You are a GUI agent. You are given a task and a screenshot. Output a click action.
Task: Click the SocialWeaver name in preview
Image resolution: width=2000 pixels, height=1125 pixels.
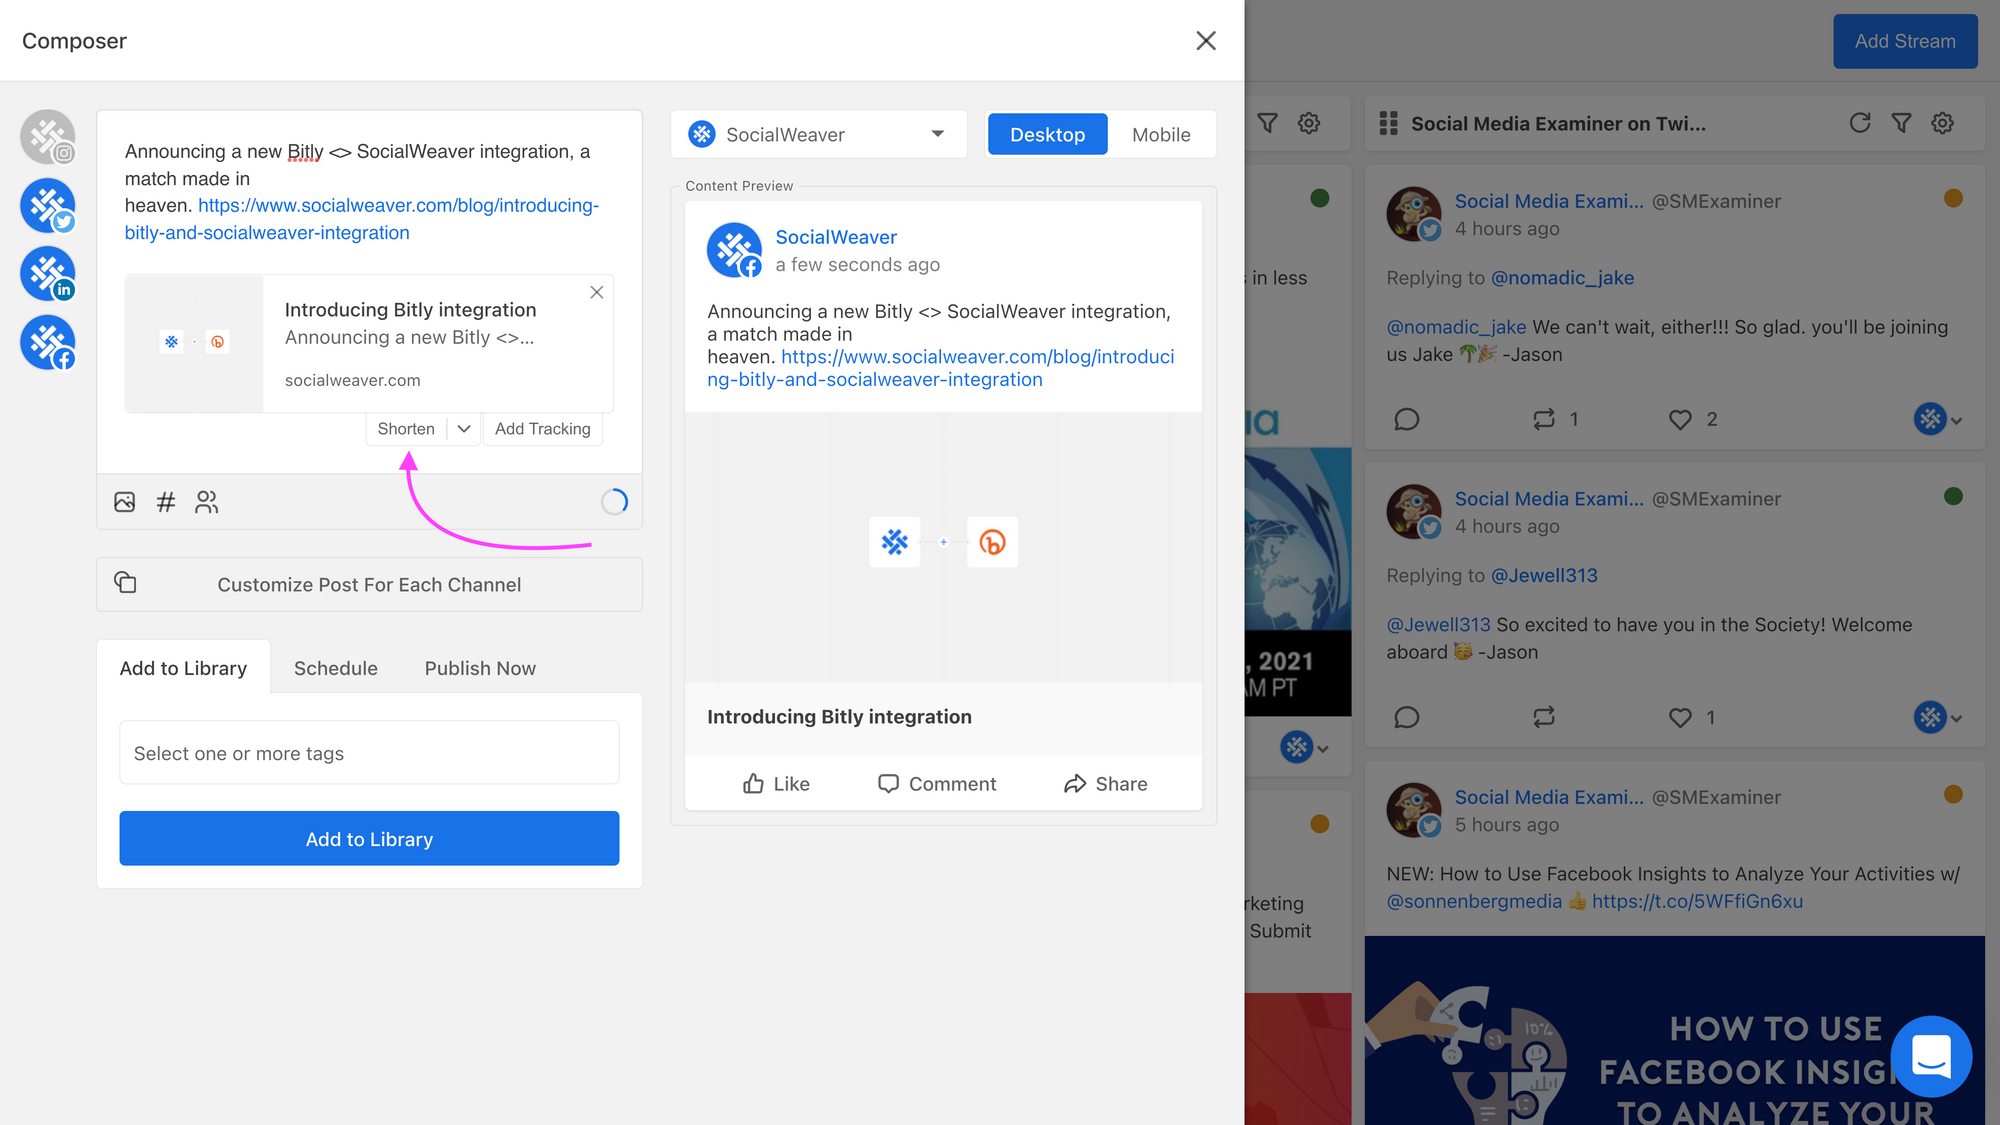click(836, 237)
